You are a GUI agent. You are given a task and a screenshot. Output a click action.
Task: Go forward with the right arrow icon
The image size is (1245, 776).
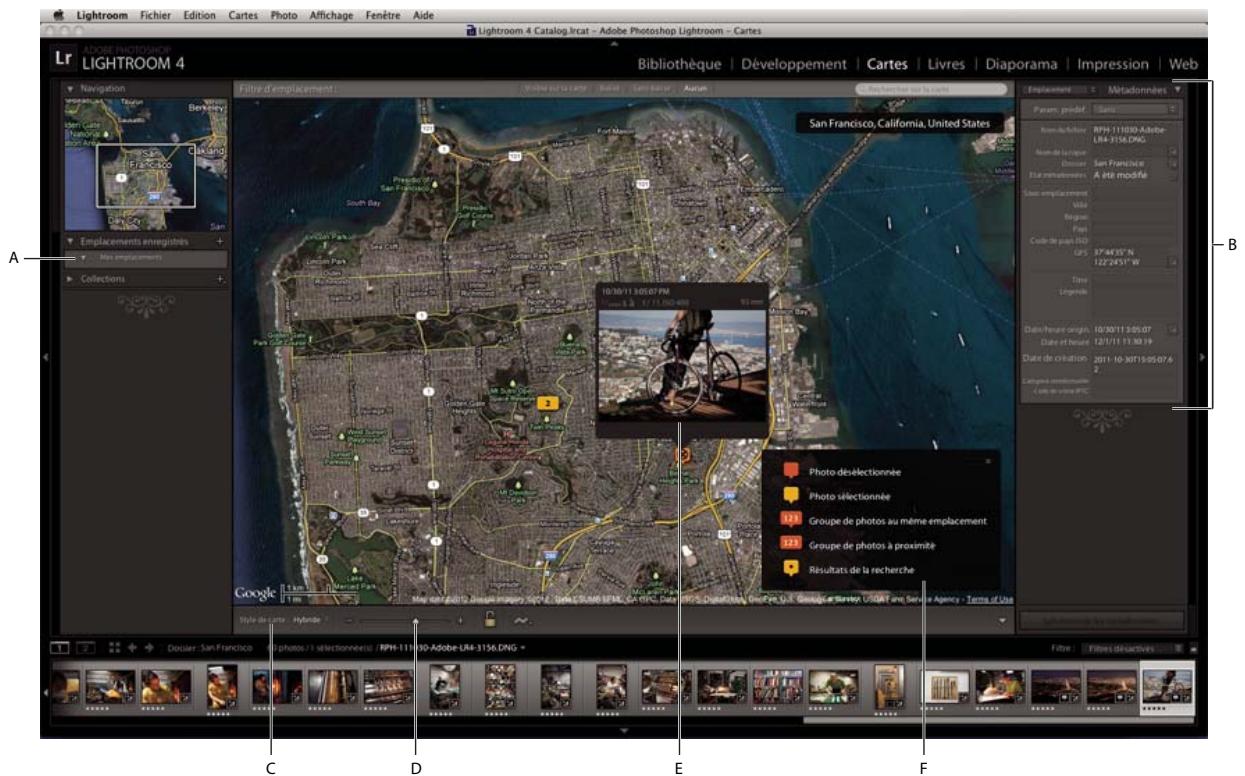tap(149, 646)
